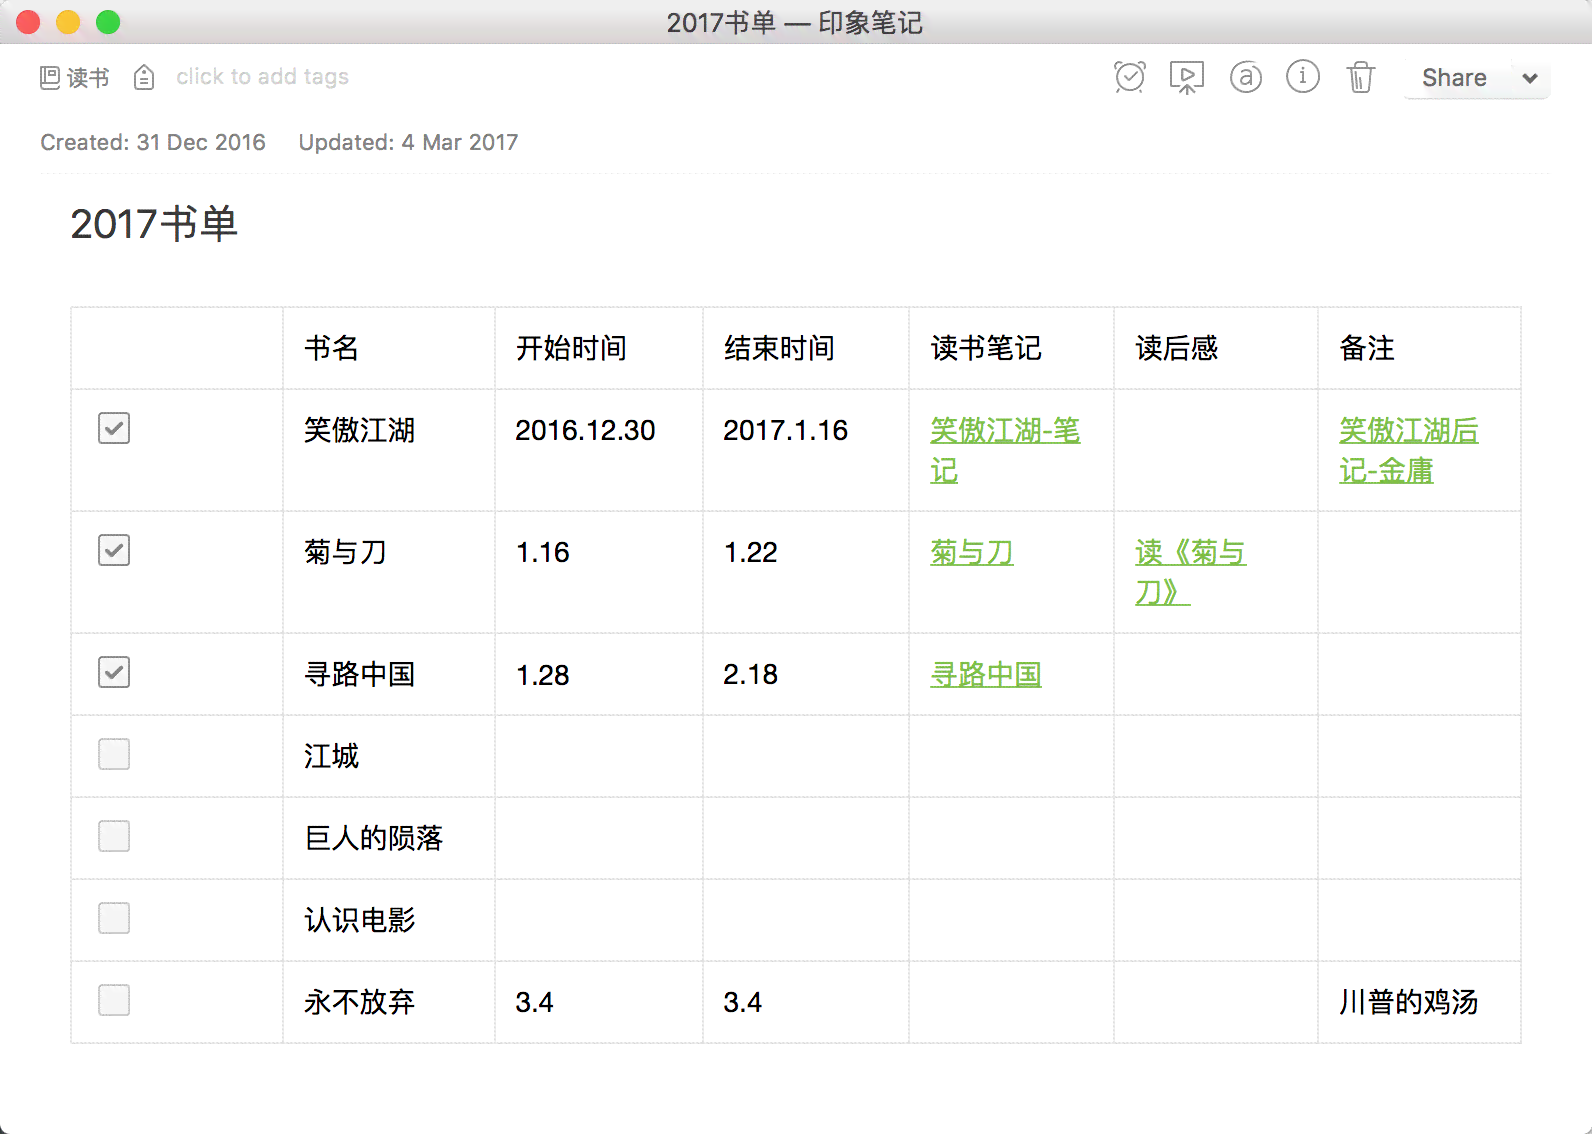Open the 菊与刀 reading note link
The image size is (1592, 1134).
coord(972,552)
